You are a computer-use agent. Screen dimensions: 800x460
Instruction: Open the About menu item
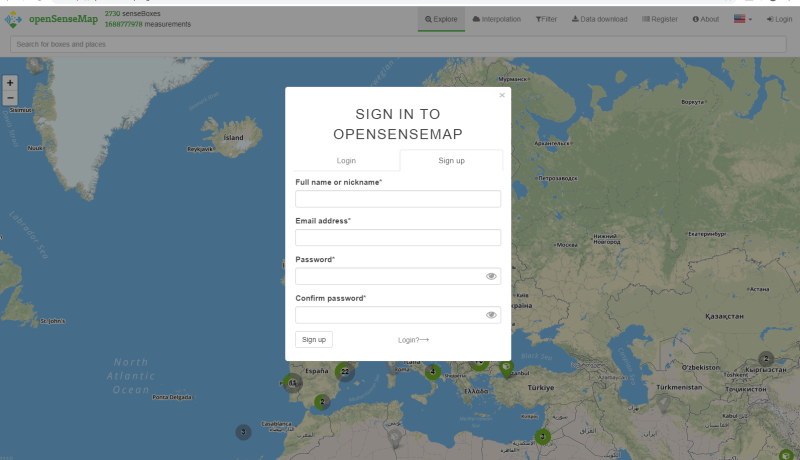(706, 19)
